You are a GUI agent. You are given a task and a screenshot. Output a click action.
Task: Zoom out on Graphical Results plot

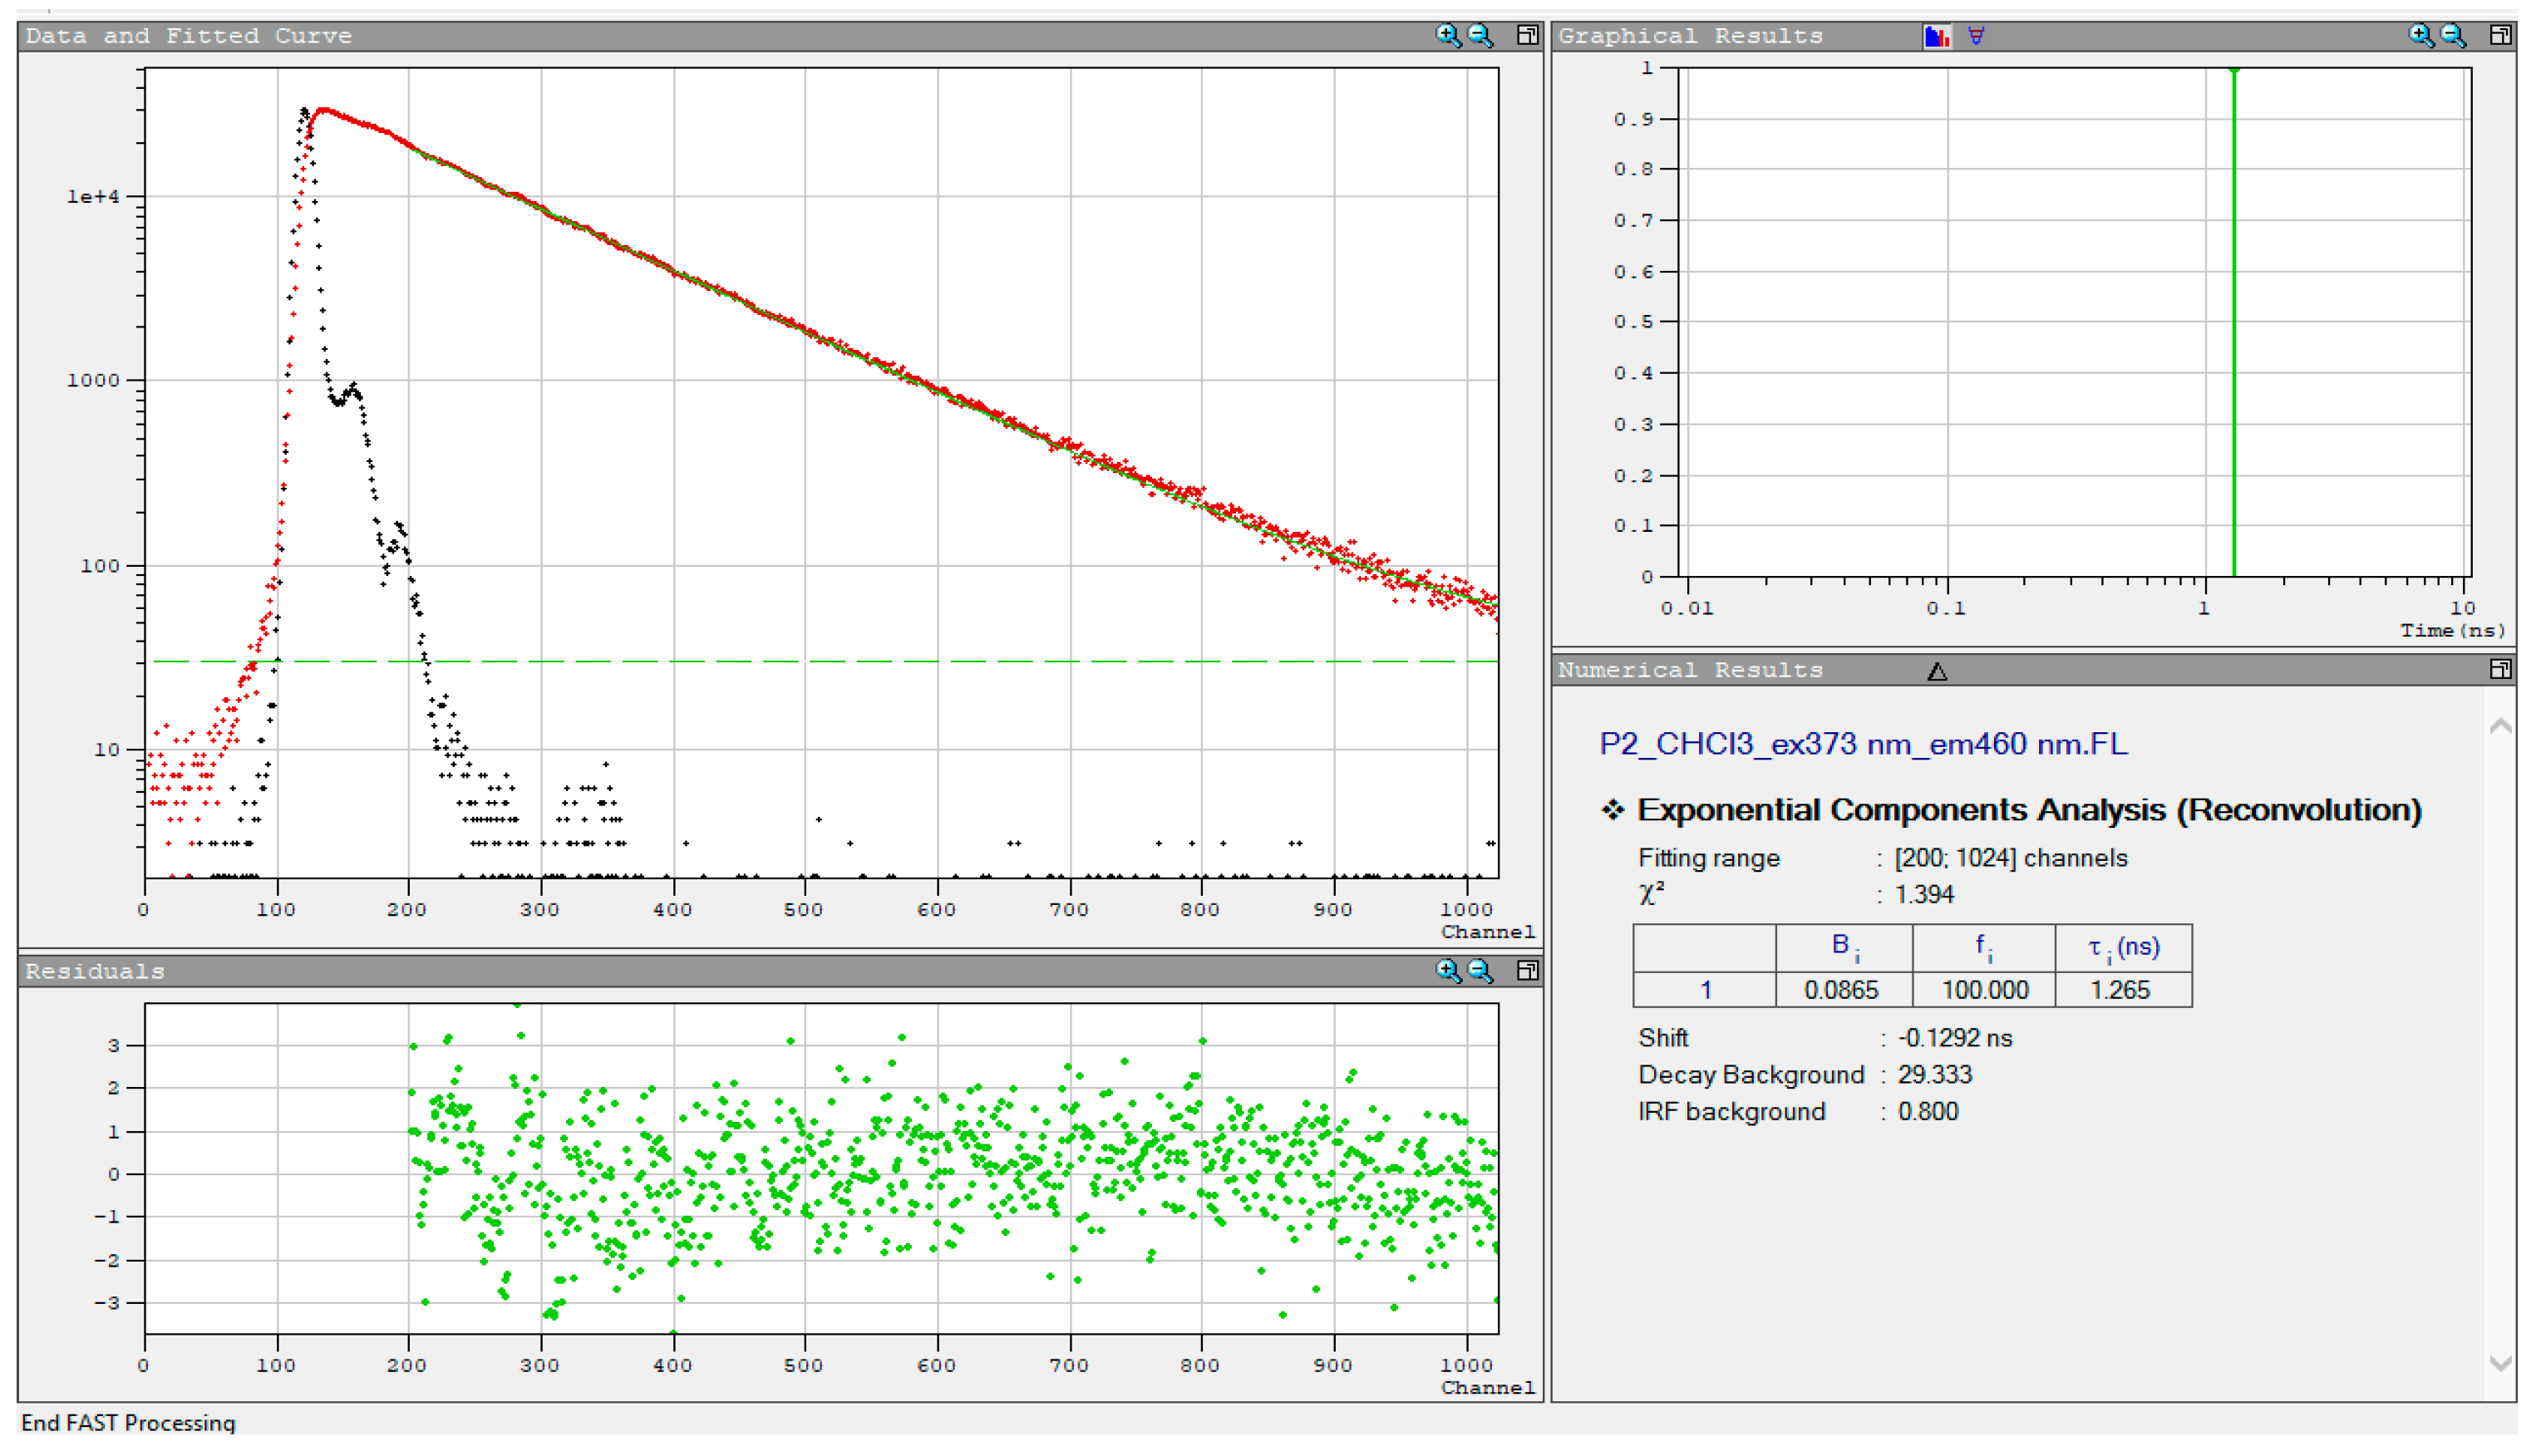coord(2453,36)
